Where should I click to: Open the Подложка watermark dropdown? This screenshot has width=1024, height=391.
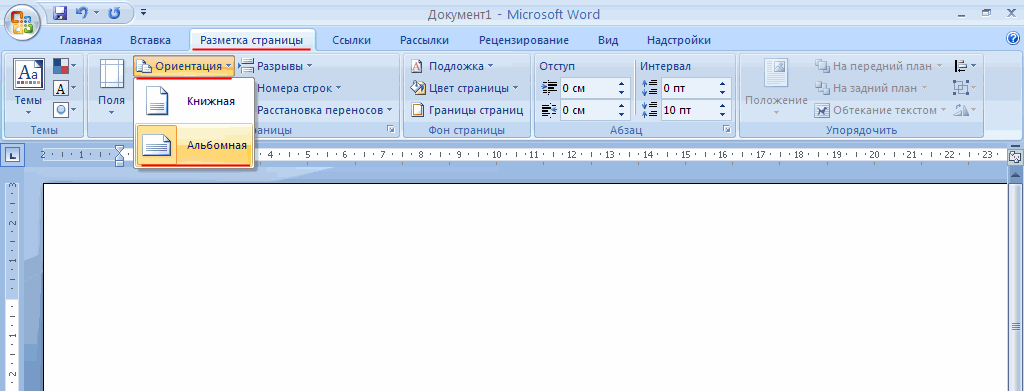(x=452, y=66)
